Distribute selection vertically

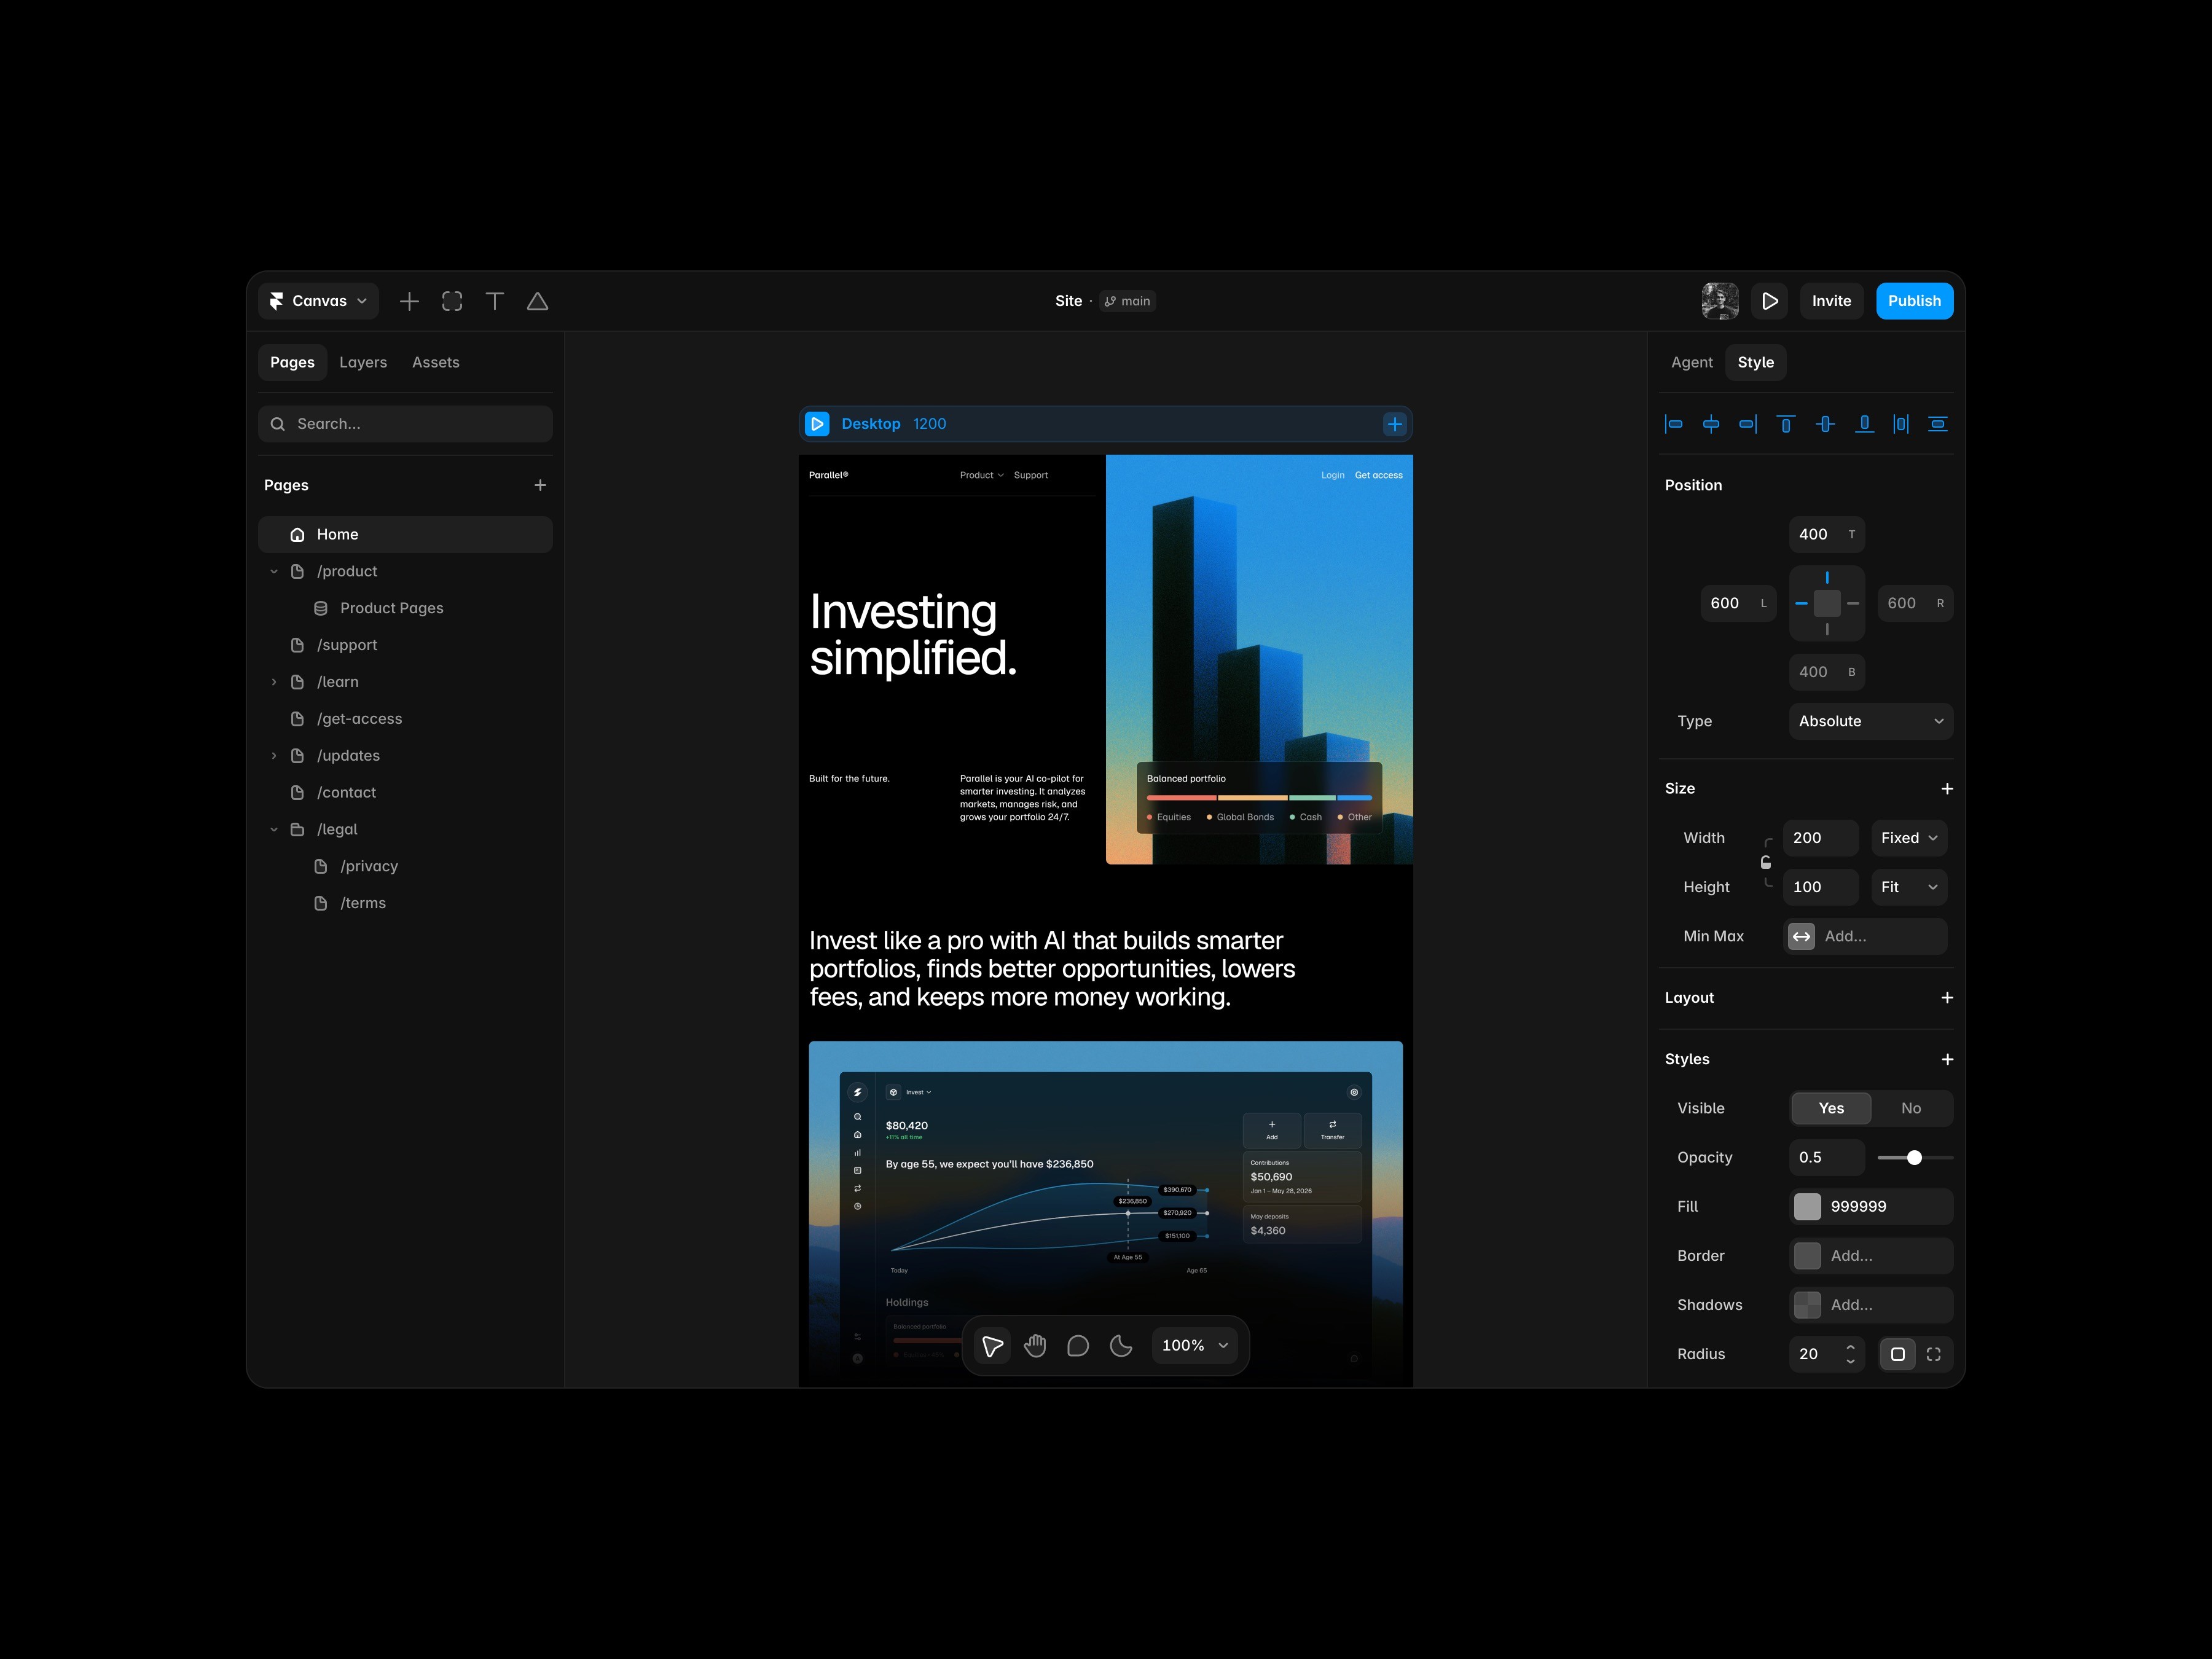(x=1938, y=424)
